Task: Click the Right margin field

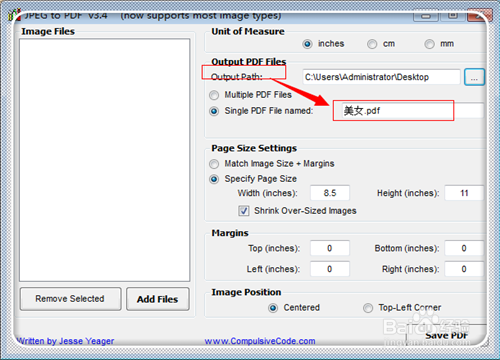Action: tap(464, 269)
